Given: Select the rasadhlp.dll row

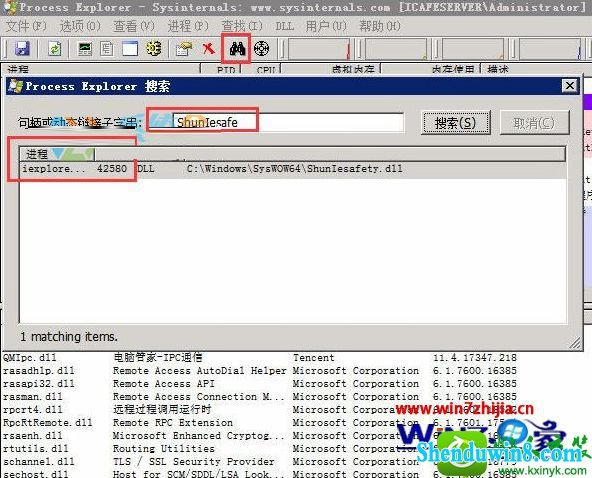Looking at the screenshot, I should 260,370.
